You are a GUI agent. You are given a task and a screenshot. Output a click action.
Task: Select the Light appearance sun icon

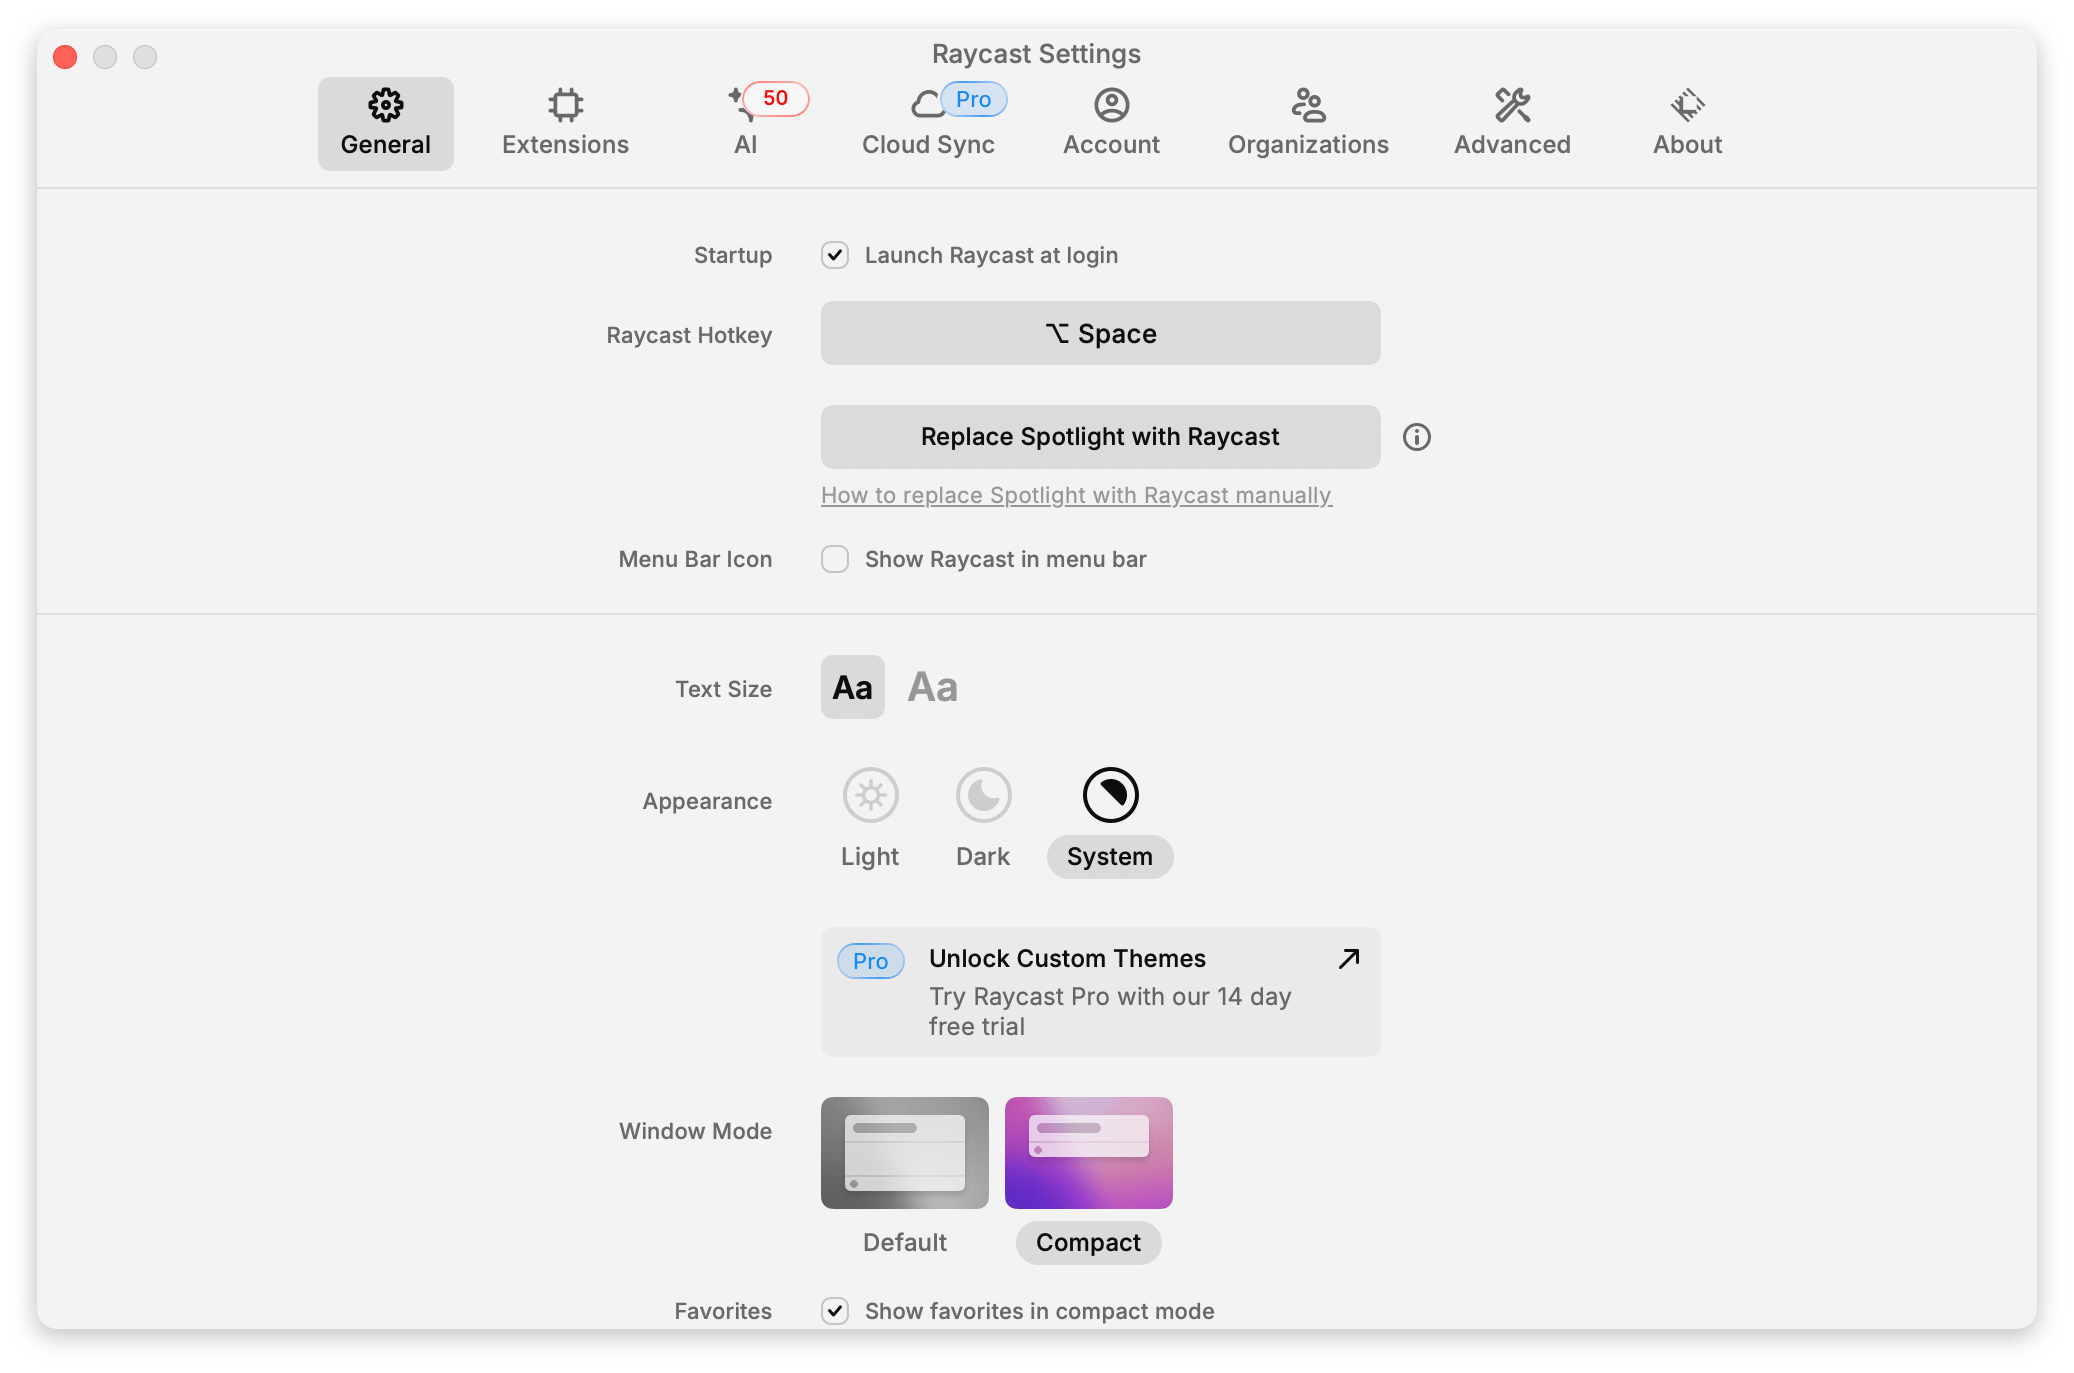click(x=870, y=796)
